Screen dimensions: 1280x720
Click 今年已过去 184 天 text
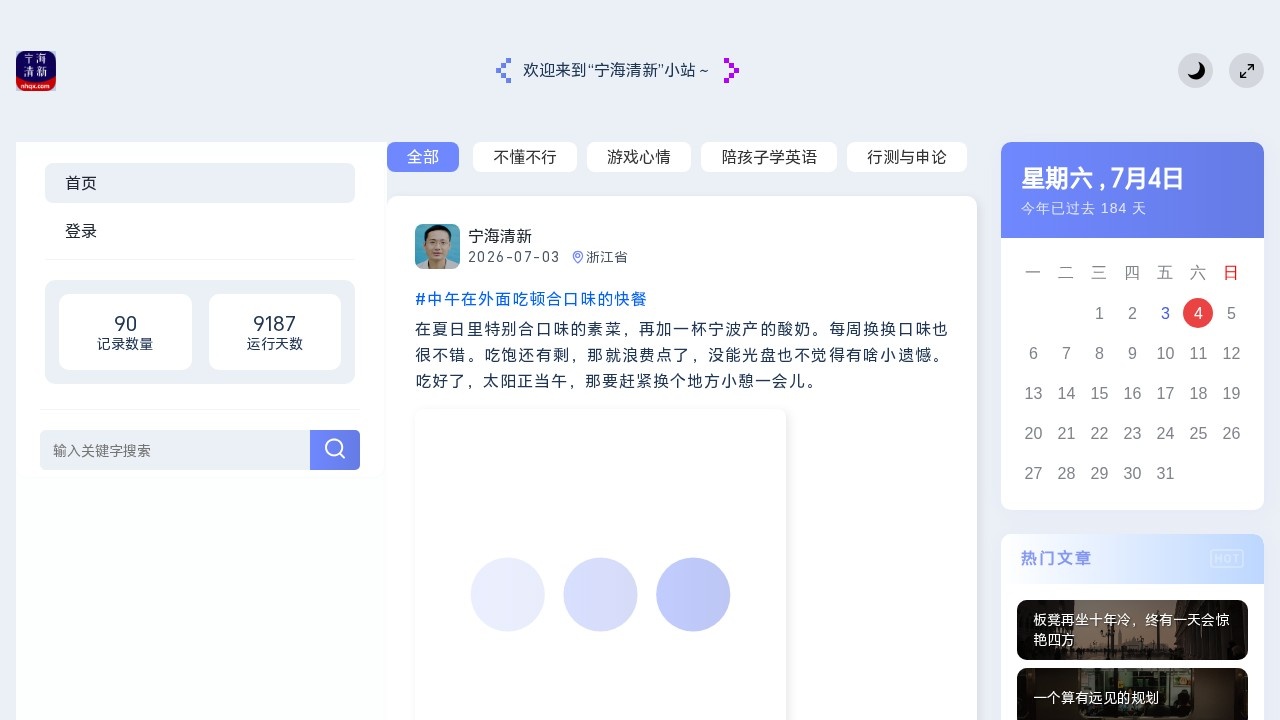(1084, 208)
